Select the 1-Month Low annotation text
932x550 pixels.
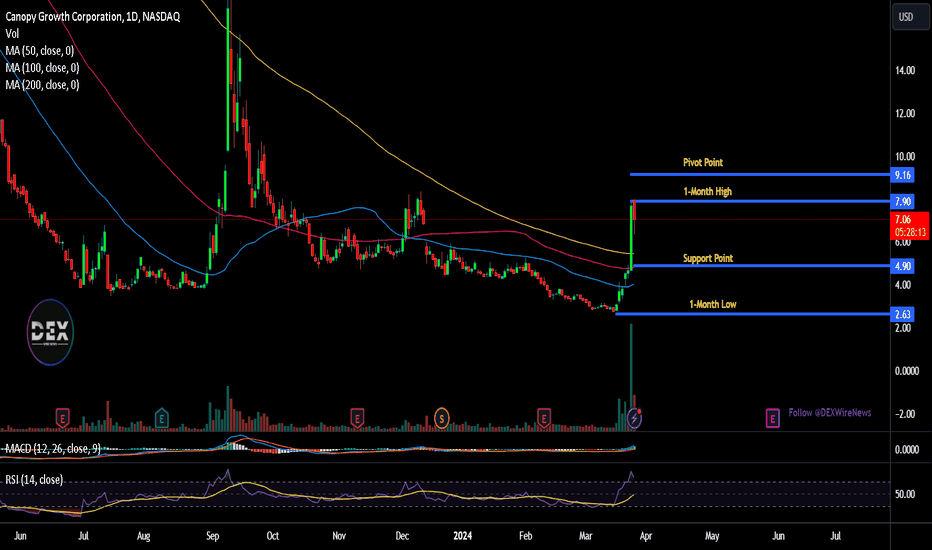tap(713, 304)
